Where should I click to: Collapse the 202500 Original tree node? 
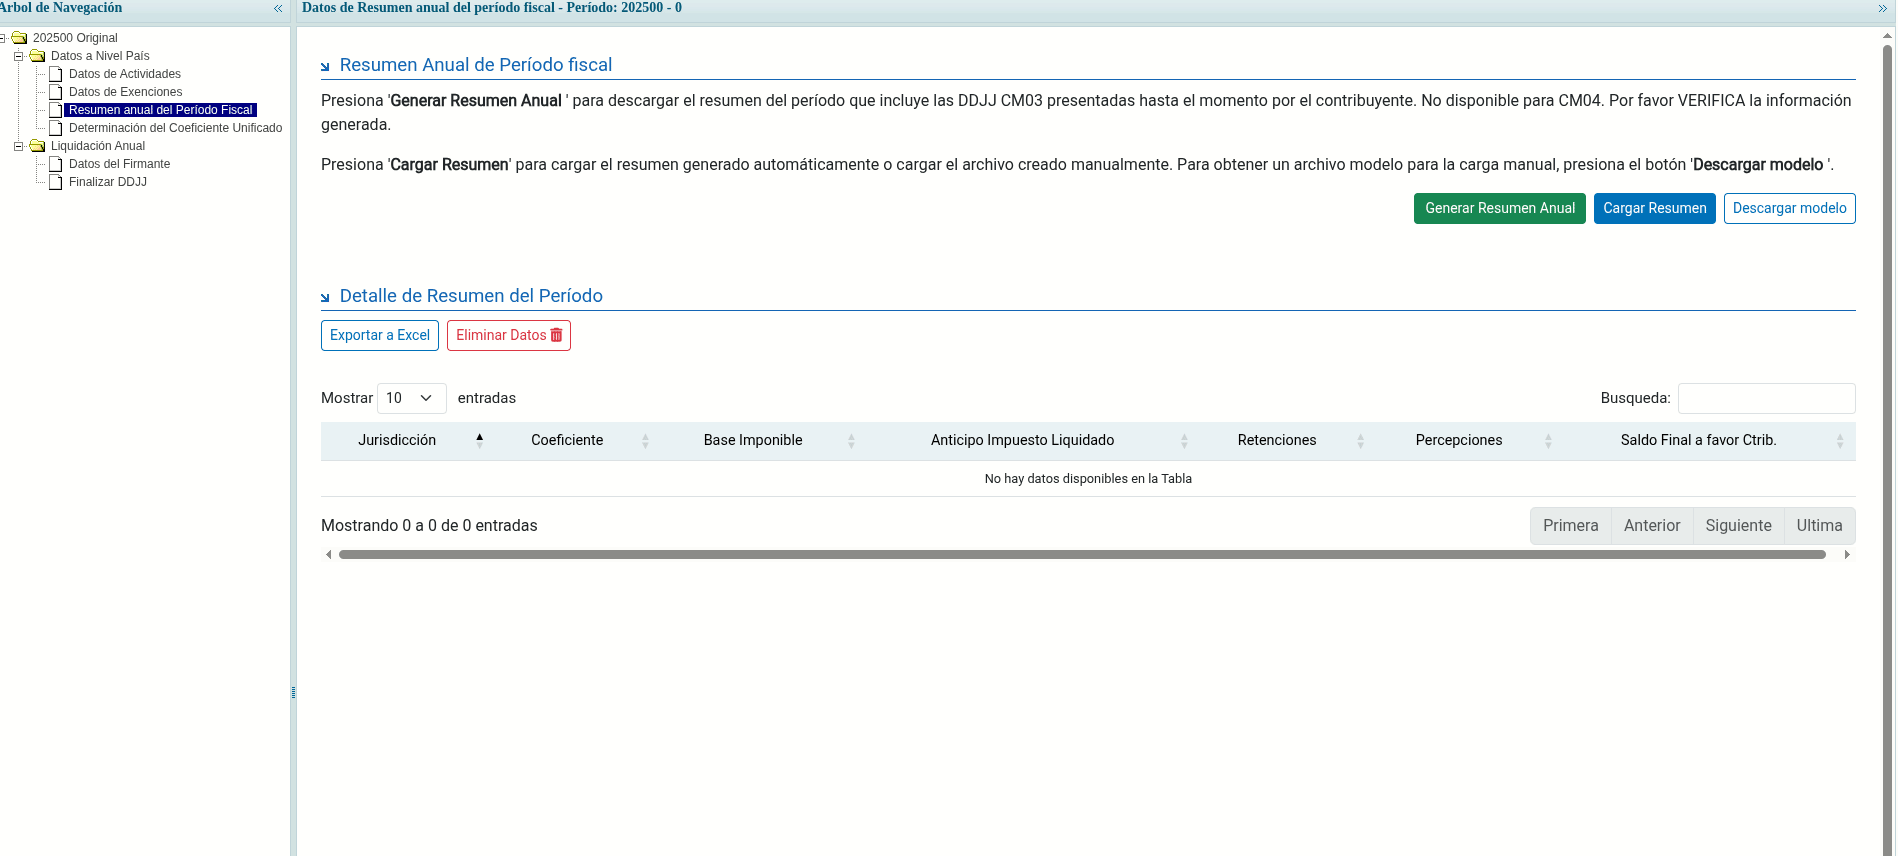[x=2, y=38]
